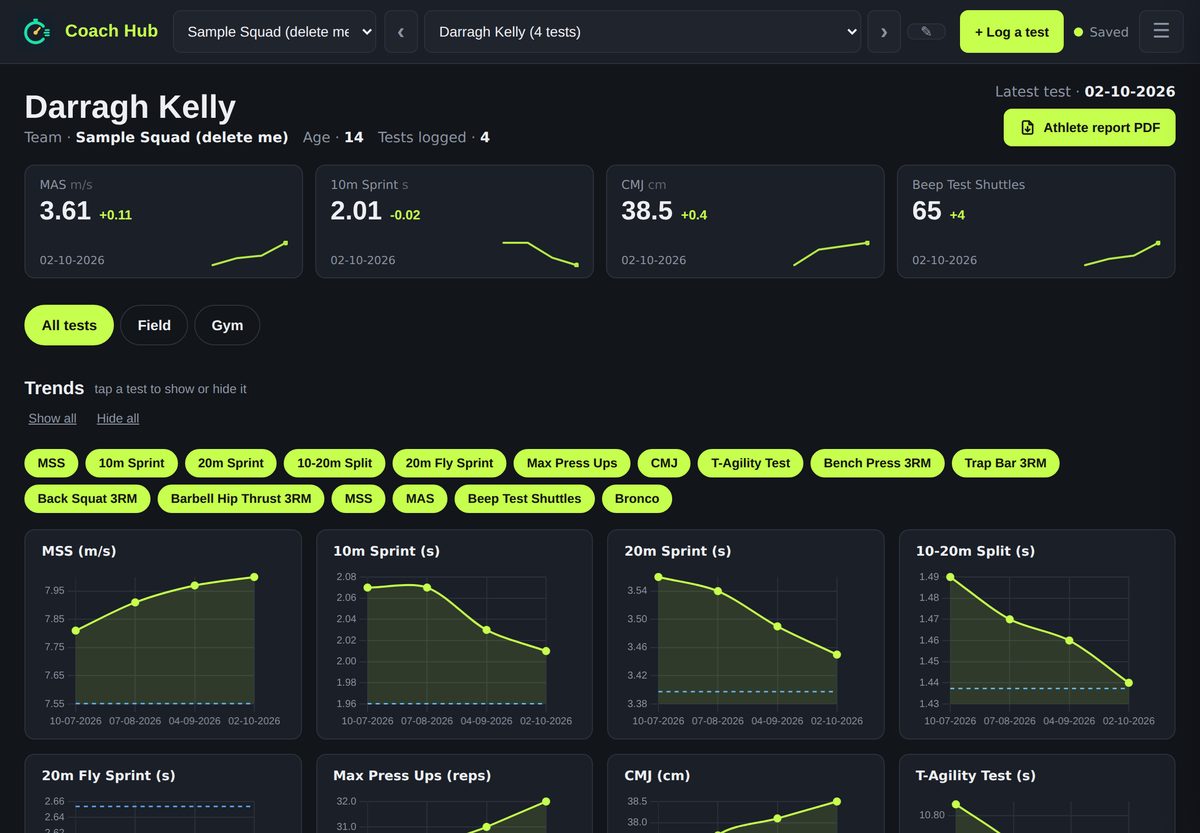Click the 20m Sprint (s) trend chart
1200x833 pixels.
(746, 634)
